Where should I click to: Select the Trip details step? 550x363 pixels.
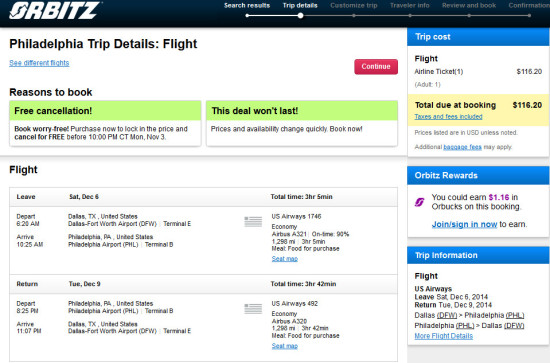(x=300, y=6)
